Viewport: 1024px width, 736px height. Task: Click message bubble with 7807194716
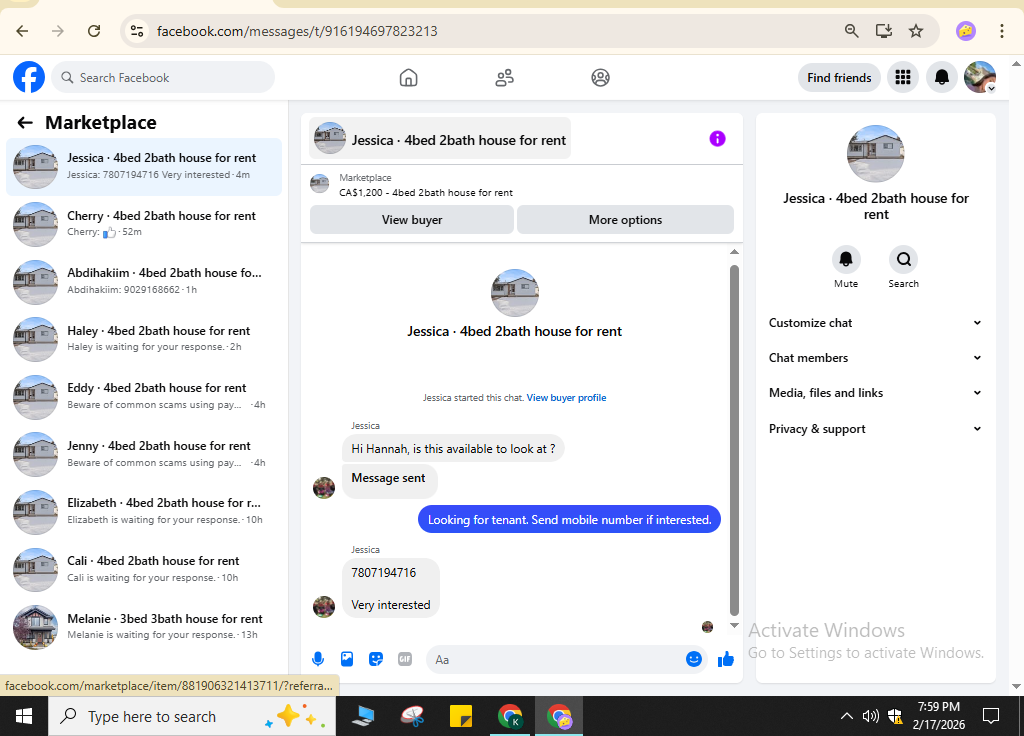pos(391,588)
